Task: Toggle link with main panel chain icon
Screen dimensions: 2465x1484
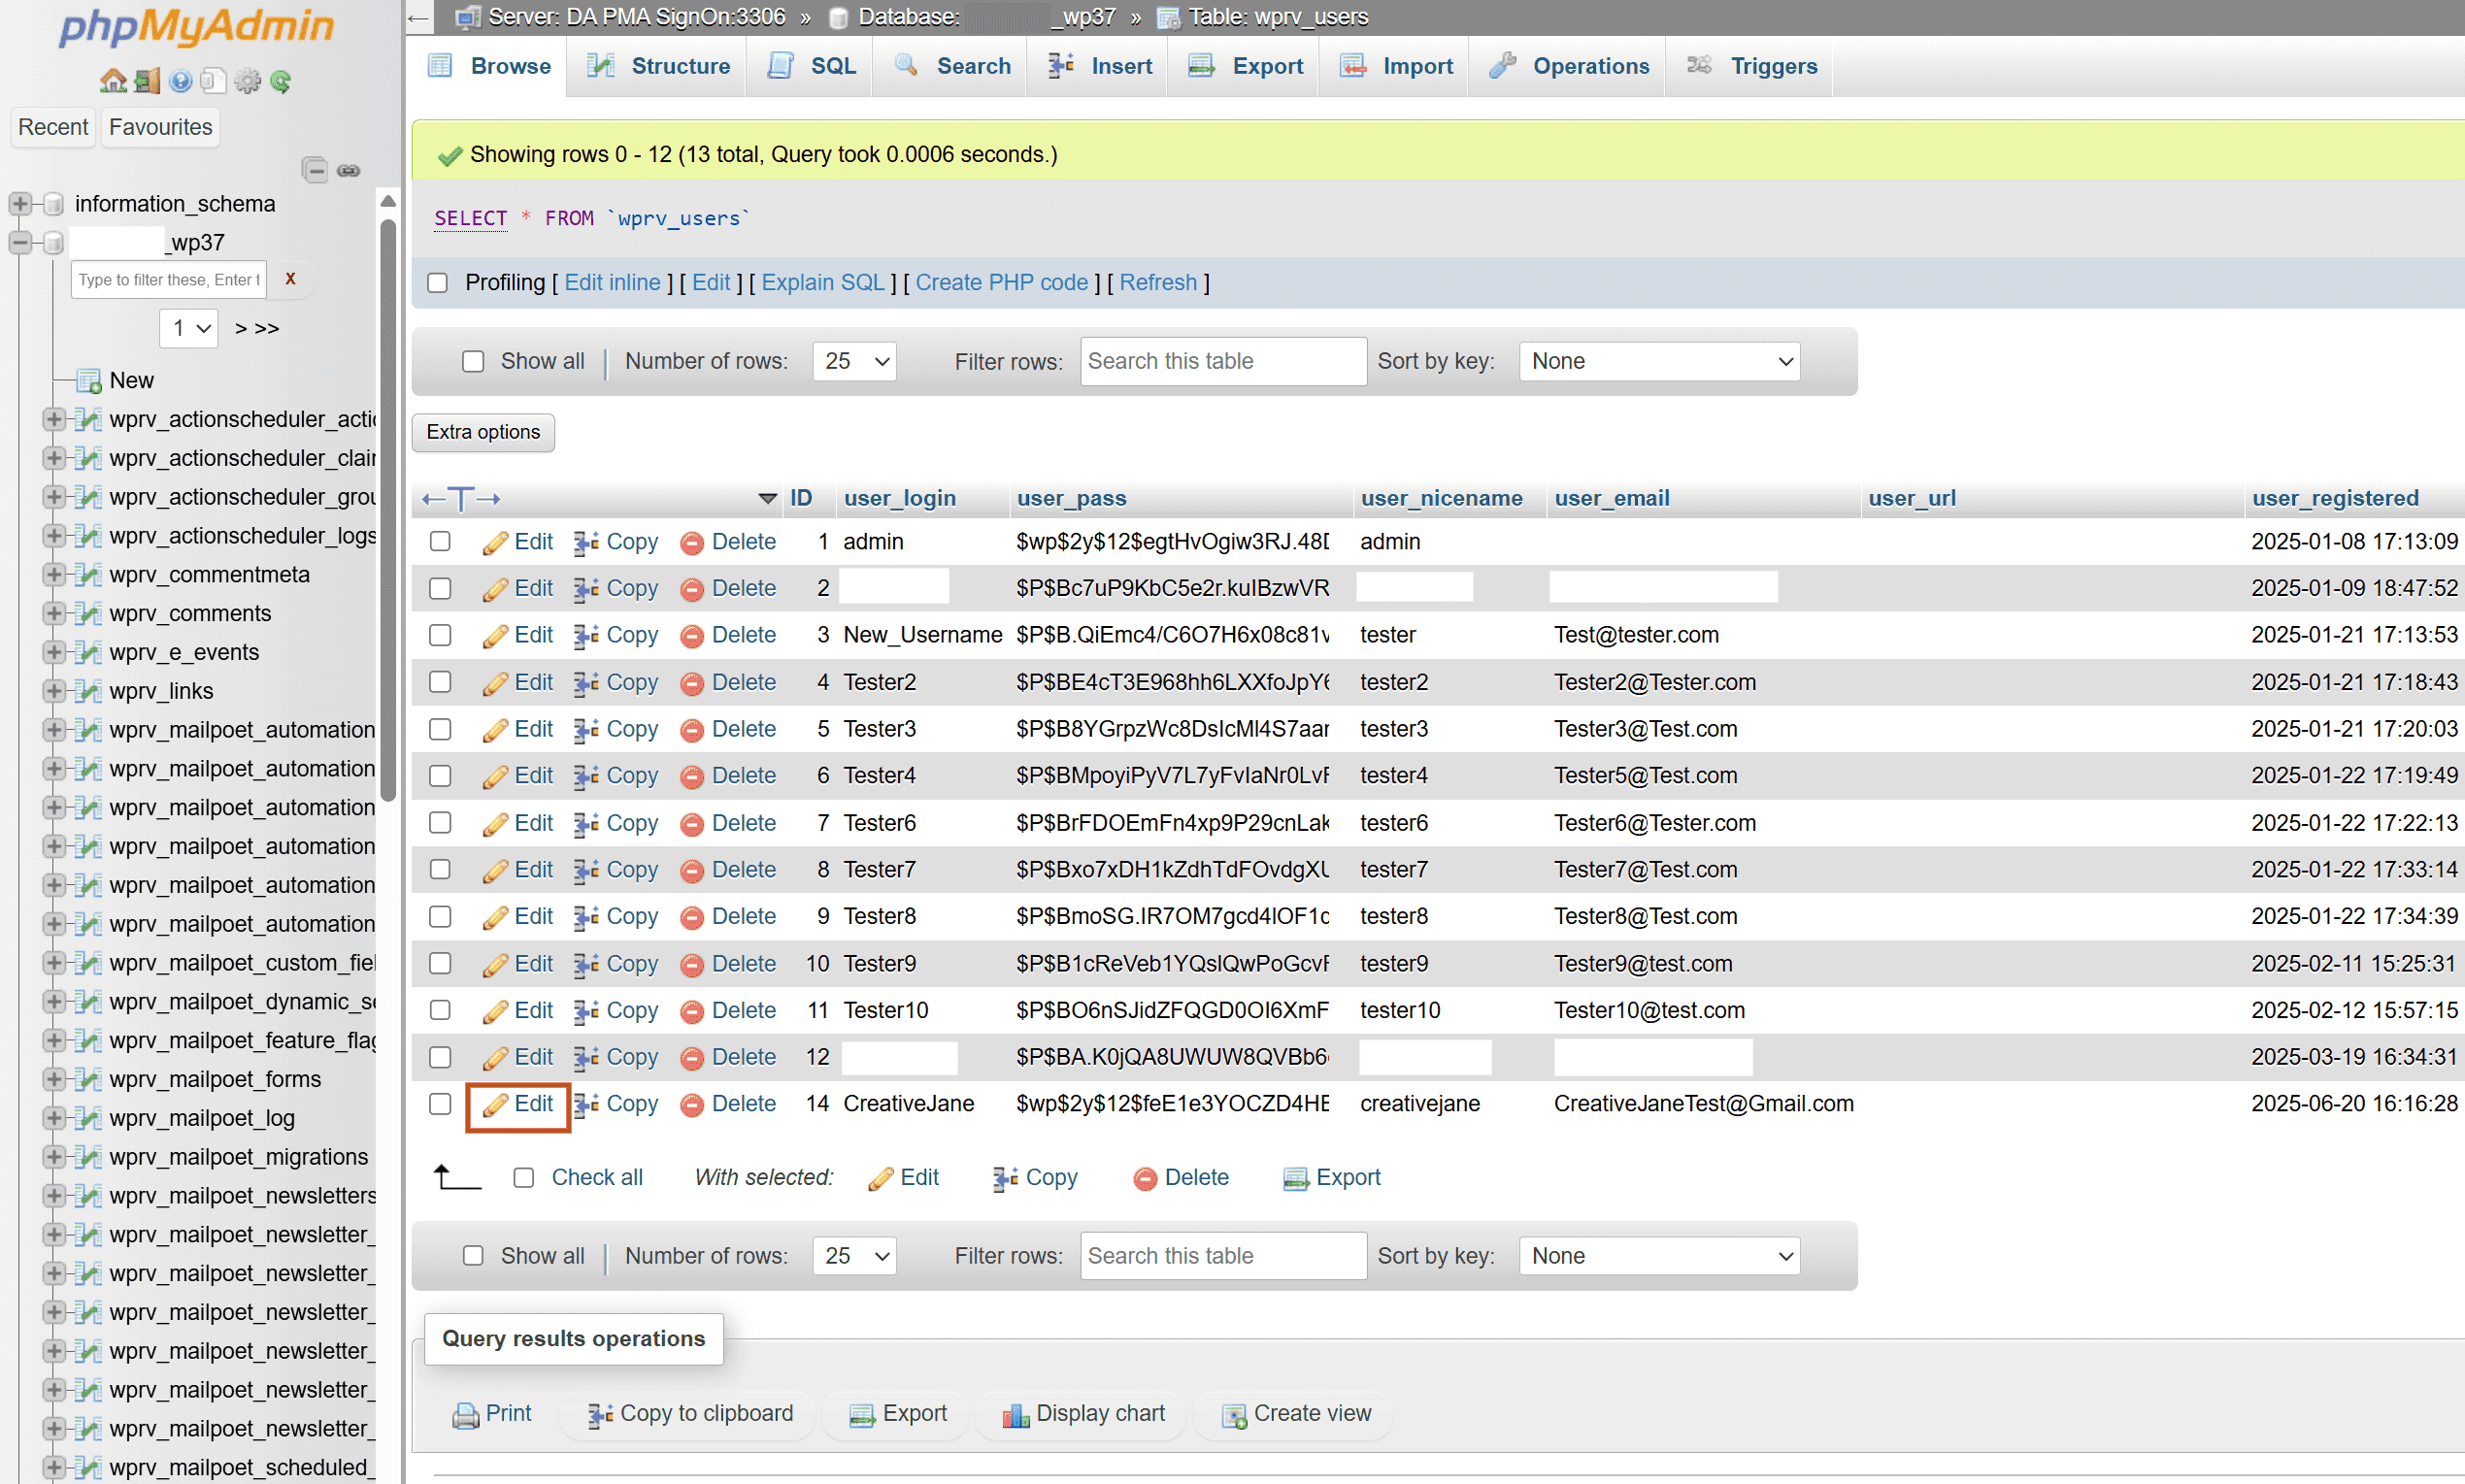Action: coord(349,170)
